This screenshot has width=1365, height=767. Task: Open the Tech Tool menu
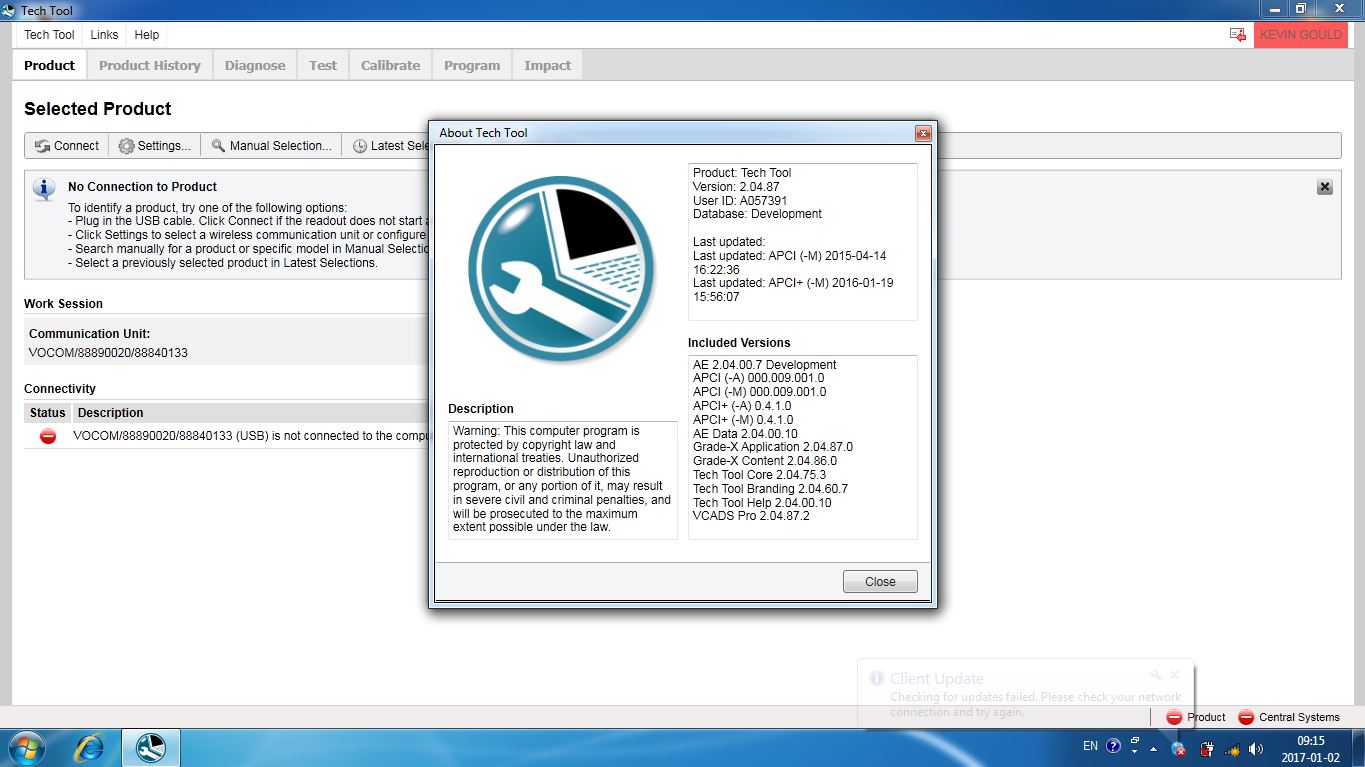[x=49, y=35]
